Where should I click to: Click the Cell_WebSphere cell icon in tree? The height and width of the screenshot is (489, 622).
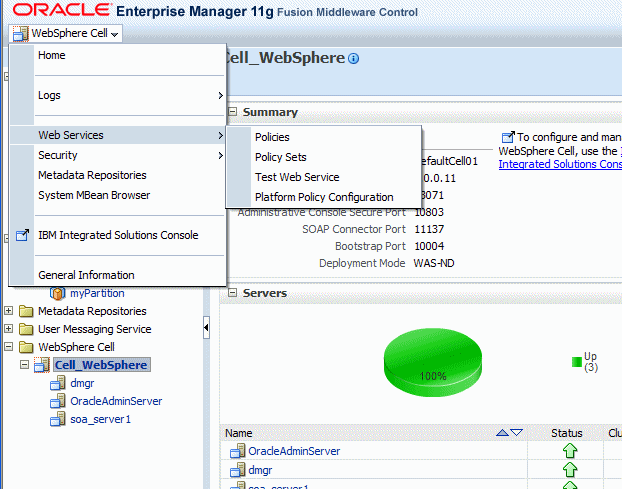42,365
